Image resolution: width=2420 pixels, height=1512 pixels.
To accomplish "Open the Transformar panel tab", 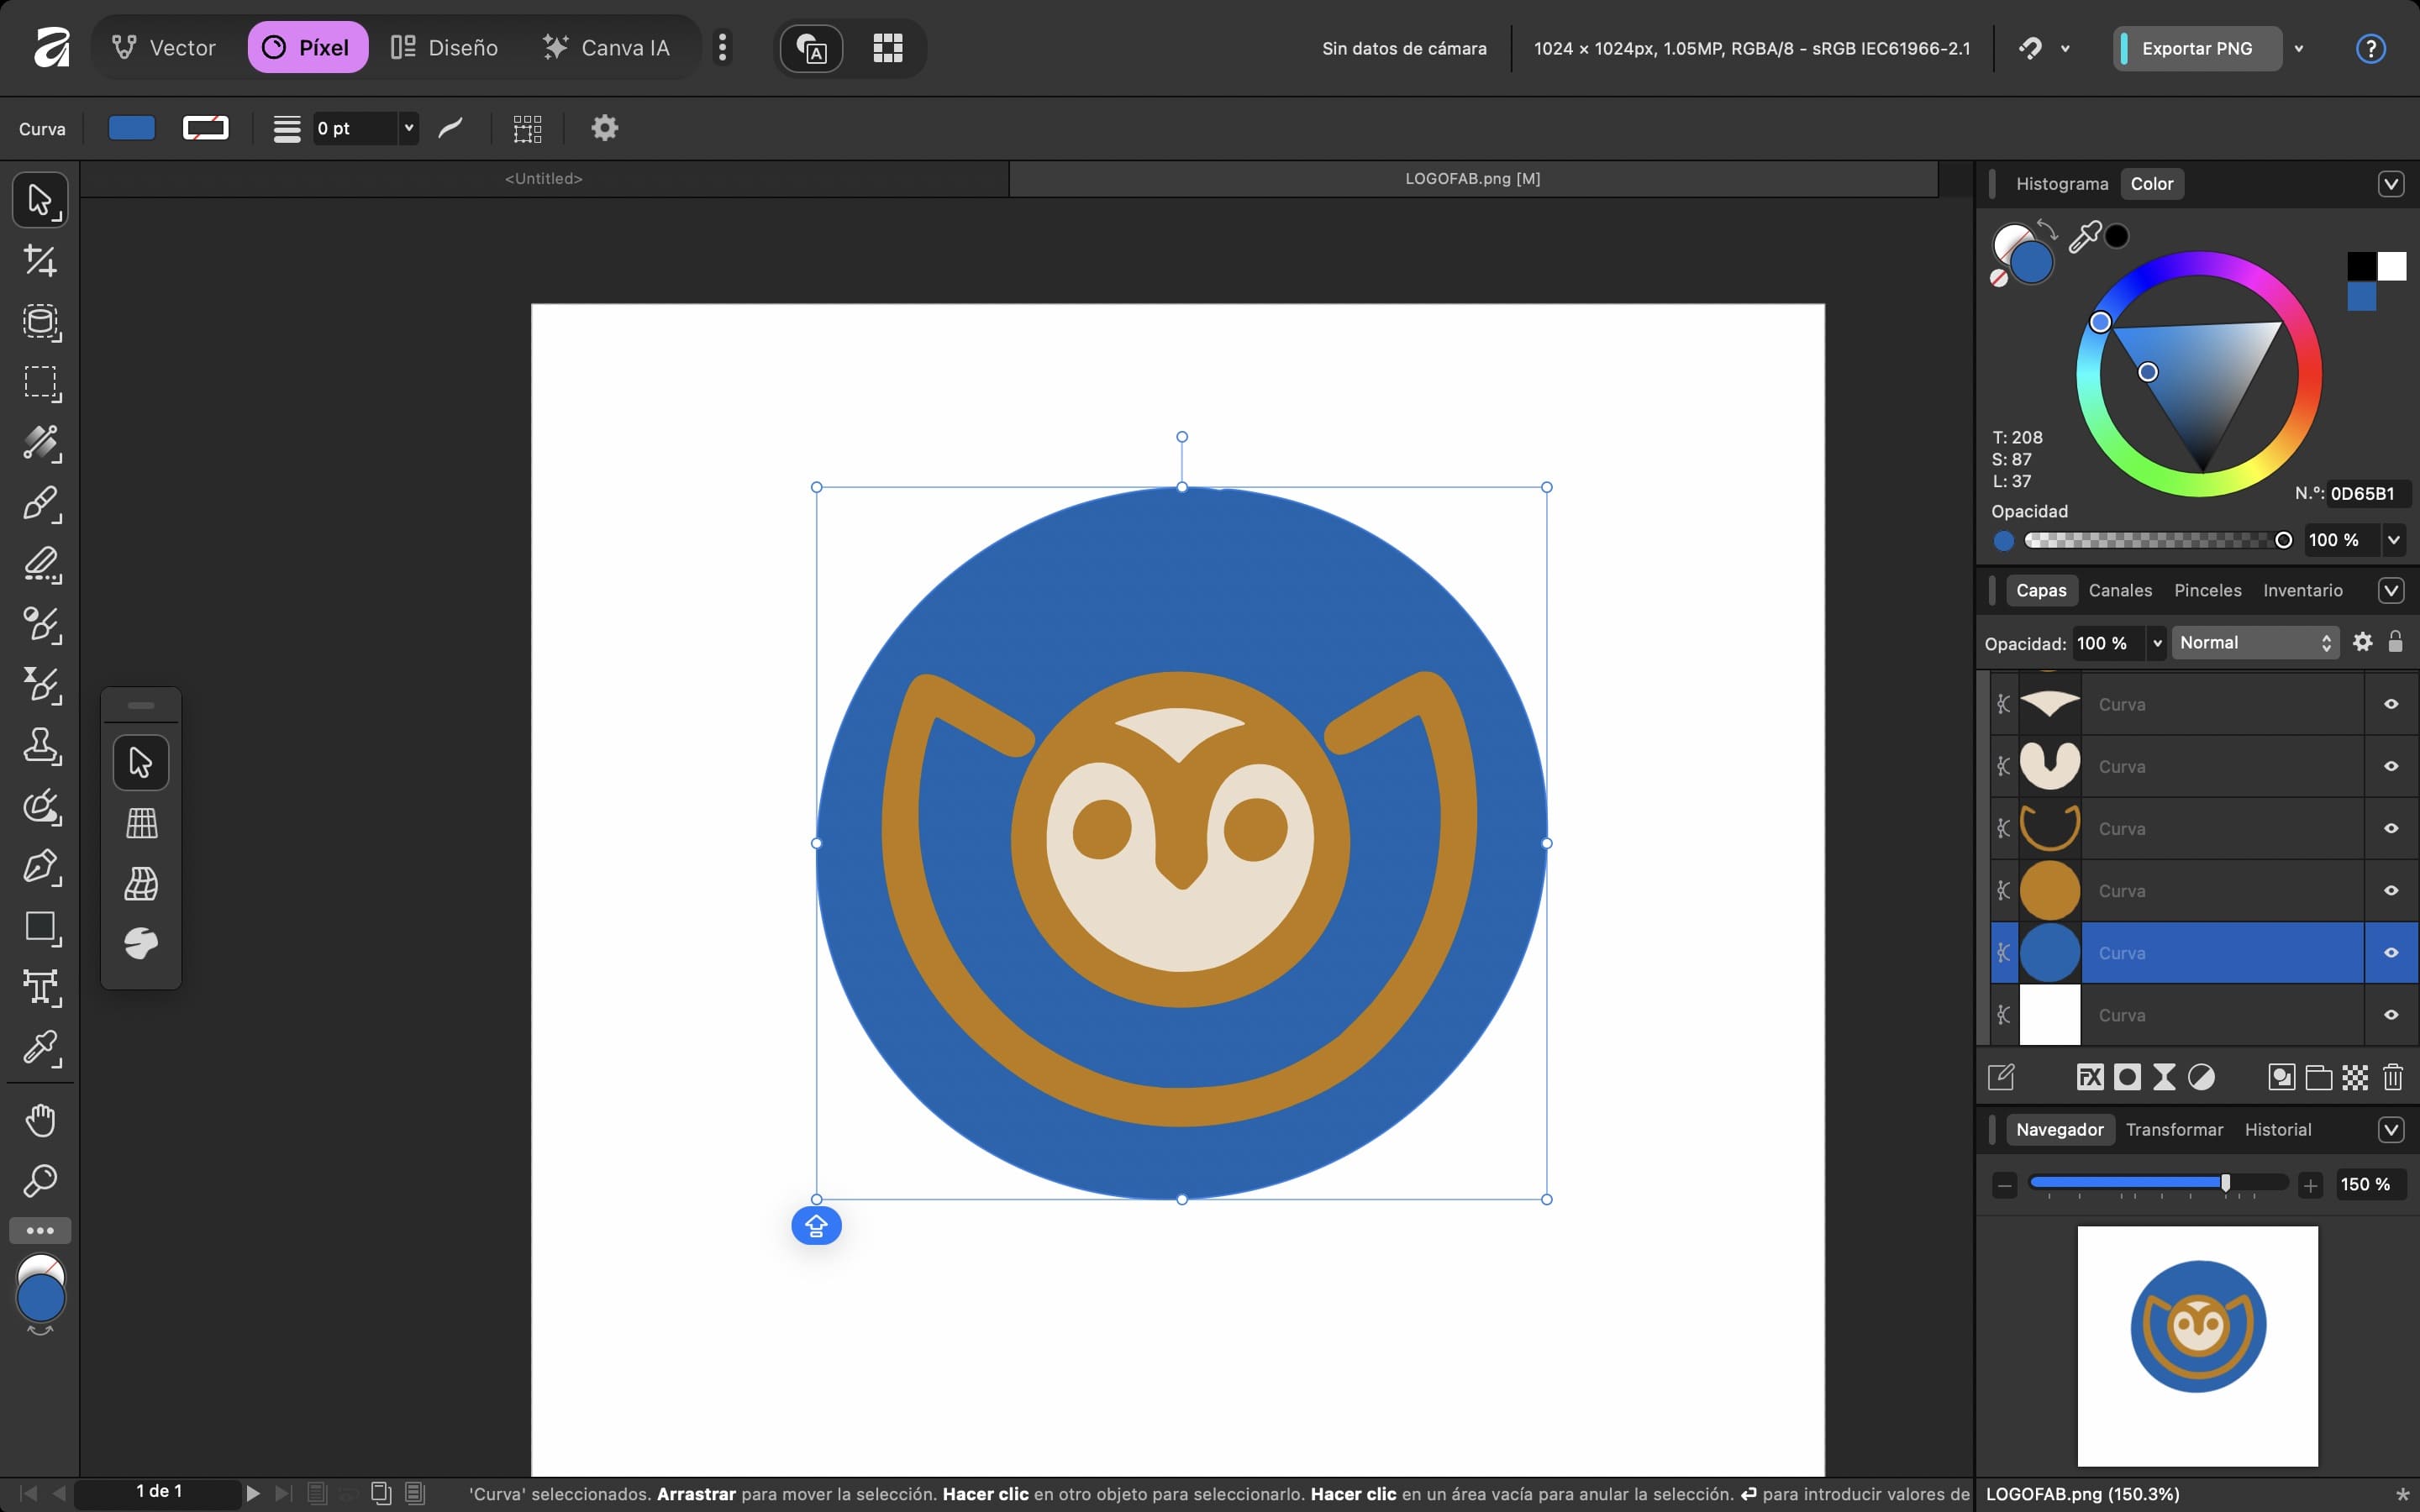I will [x=2173, y=1129].
